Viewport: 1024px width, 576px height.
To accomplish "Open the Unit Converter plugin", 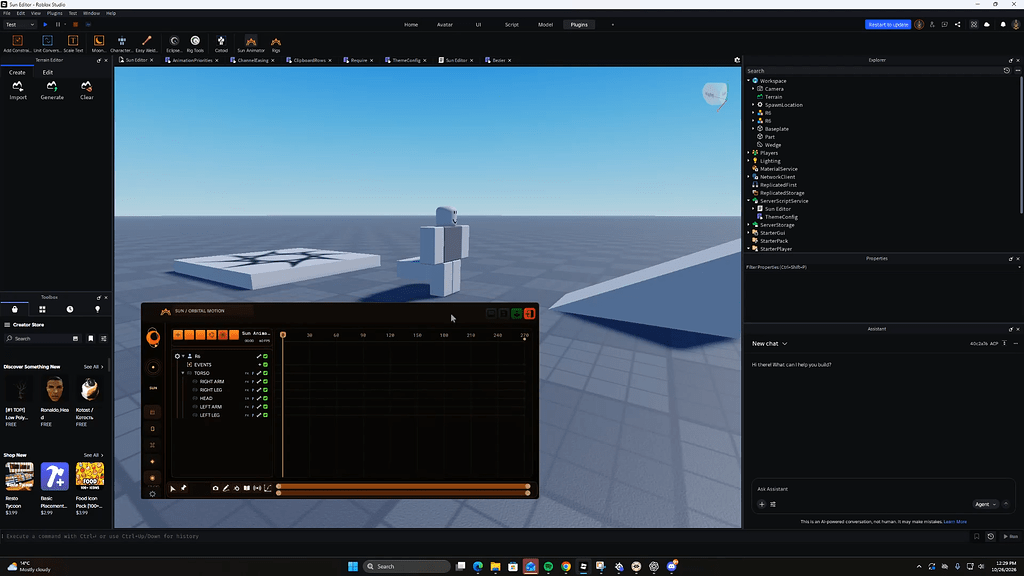I will pos(47,44).
